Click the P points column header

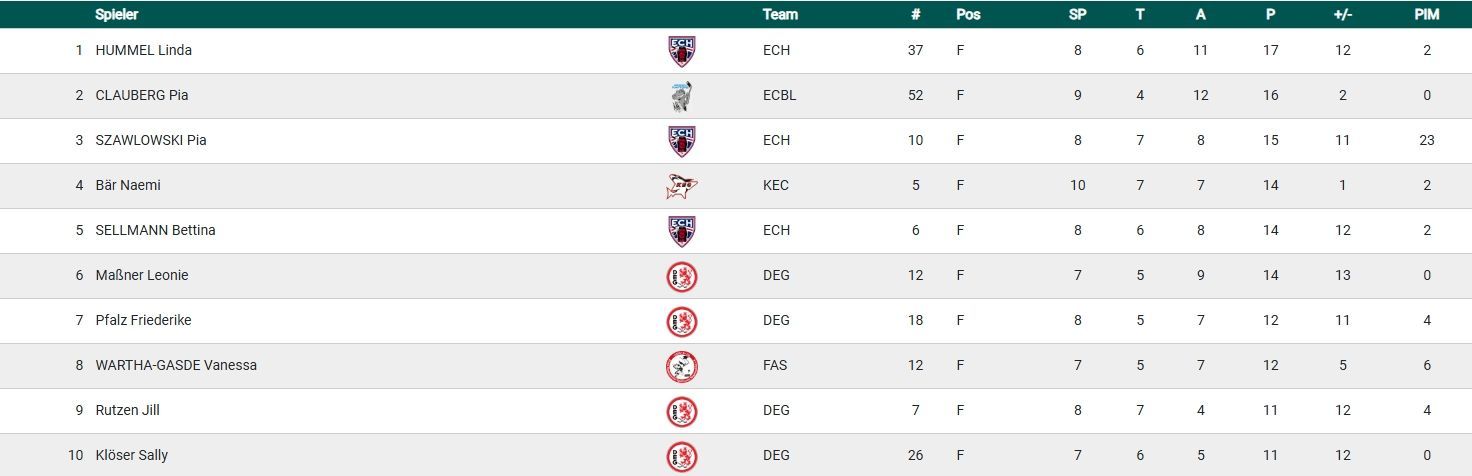pyautogui.click(x=1270, y=14)
